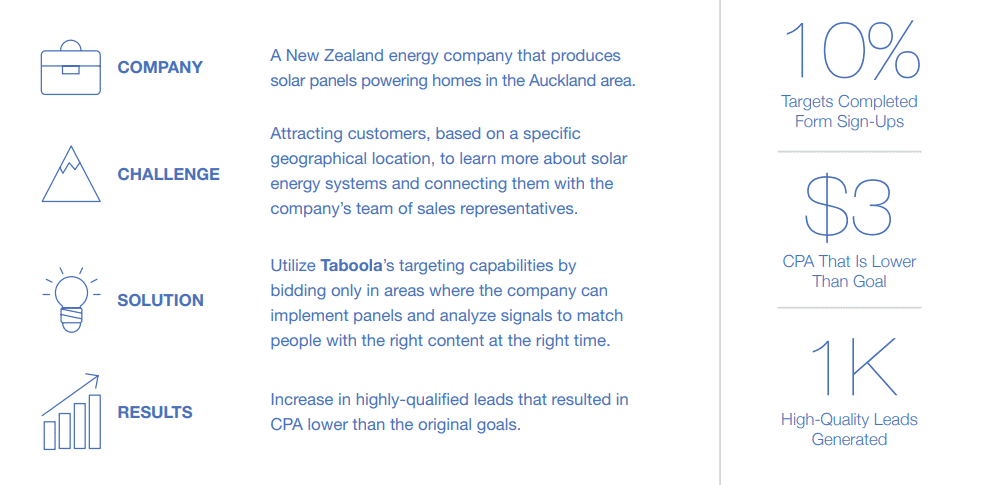The height and width of the screenshot is (485, 987).
Task: Click the divider line below 10% stat
Action: pos(849,152)
